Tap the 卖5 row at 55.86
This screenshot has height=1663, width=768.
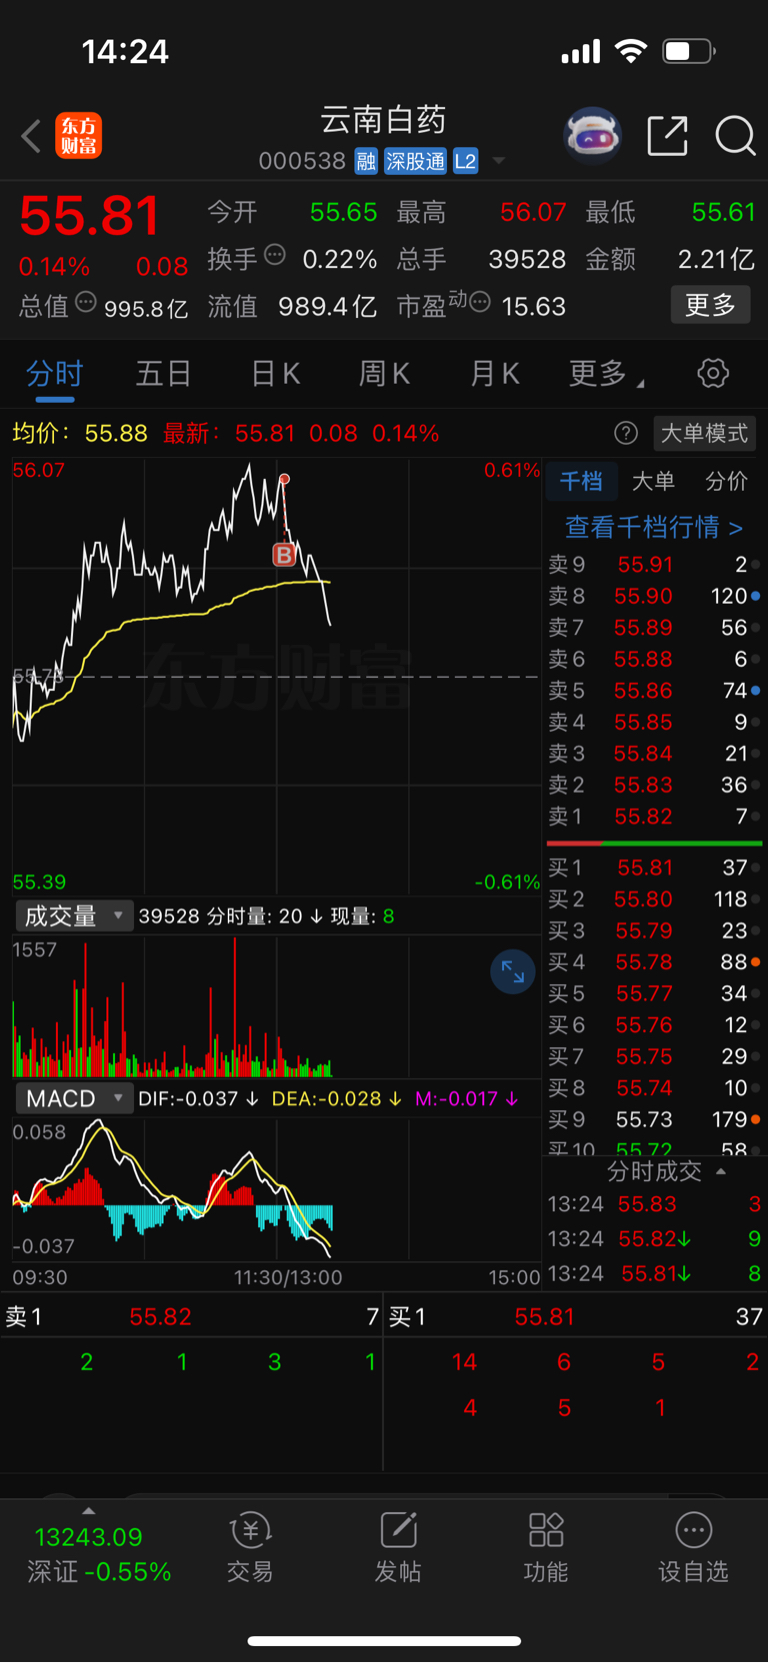pos(654,691)
